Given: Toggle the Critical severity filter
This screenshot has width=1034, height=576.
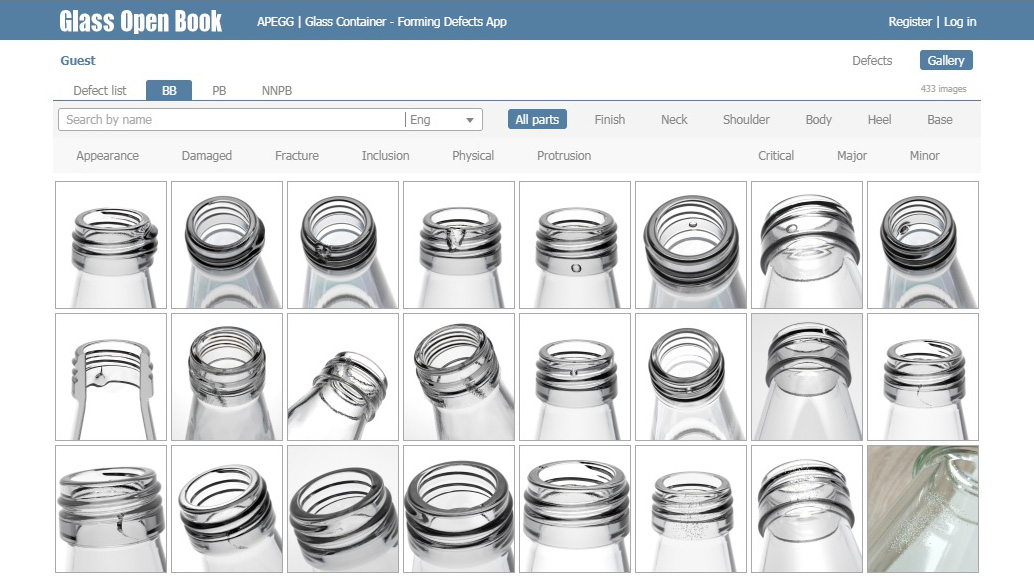Looking at the screenshot, I should point(776,155).
